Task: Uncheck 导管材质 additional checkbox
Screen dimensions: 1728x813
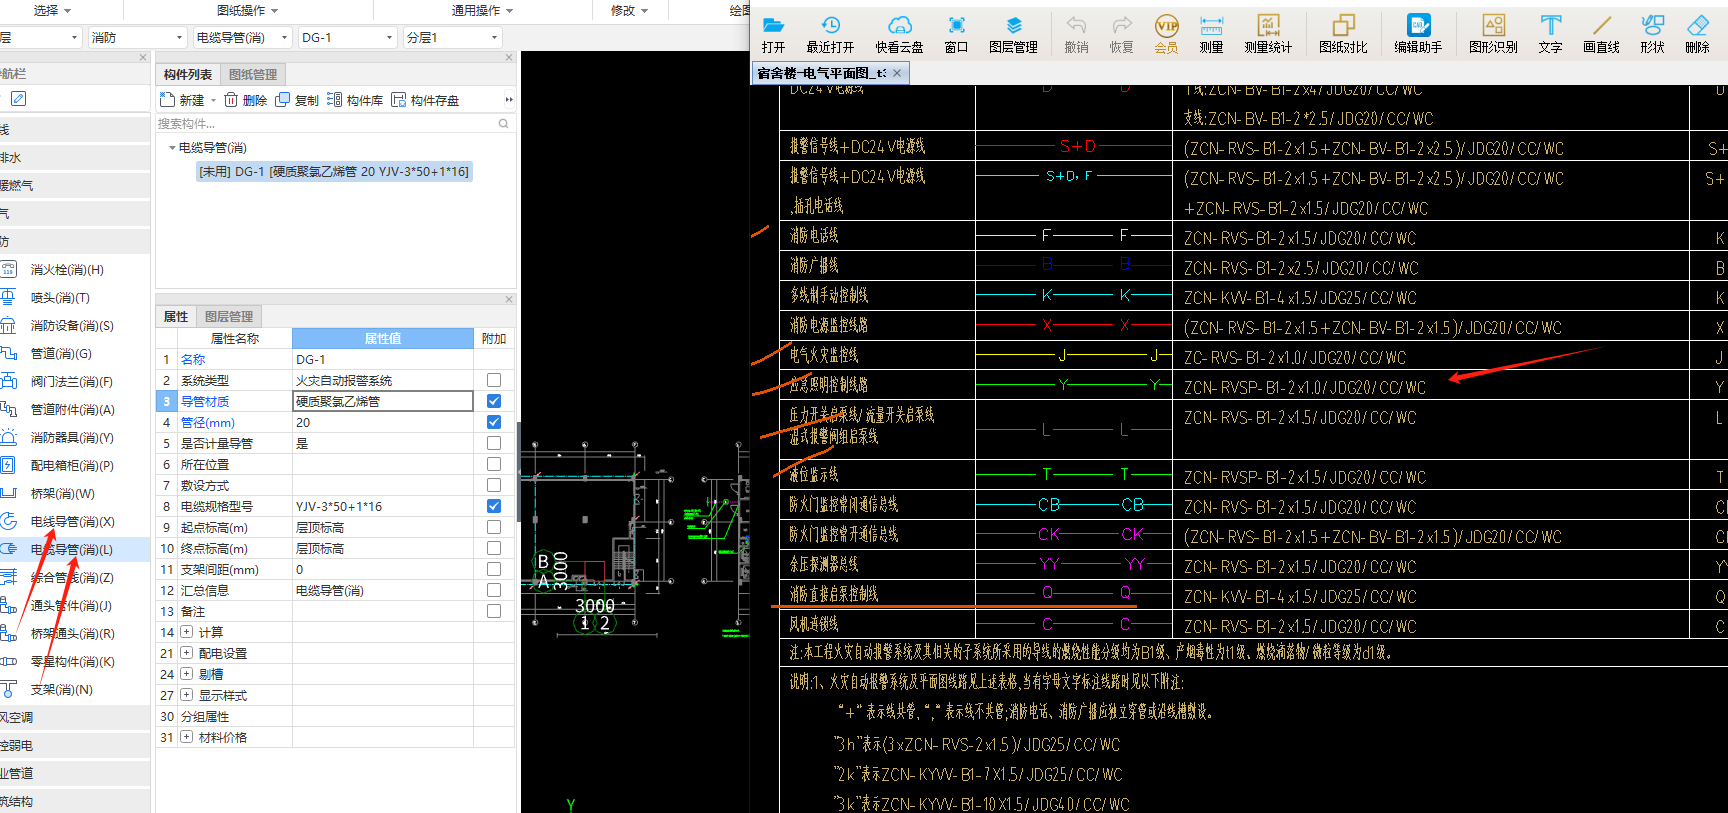Action: [494, 401]
